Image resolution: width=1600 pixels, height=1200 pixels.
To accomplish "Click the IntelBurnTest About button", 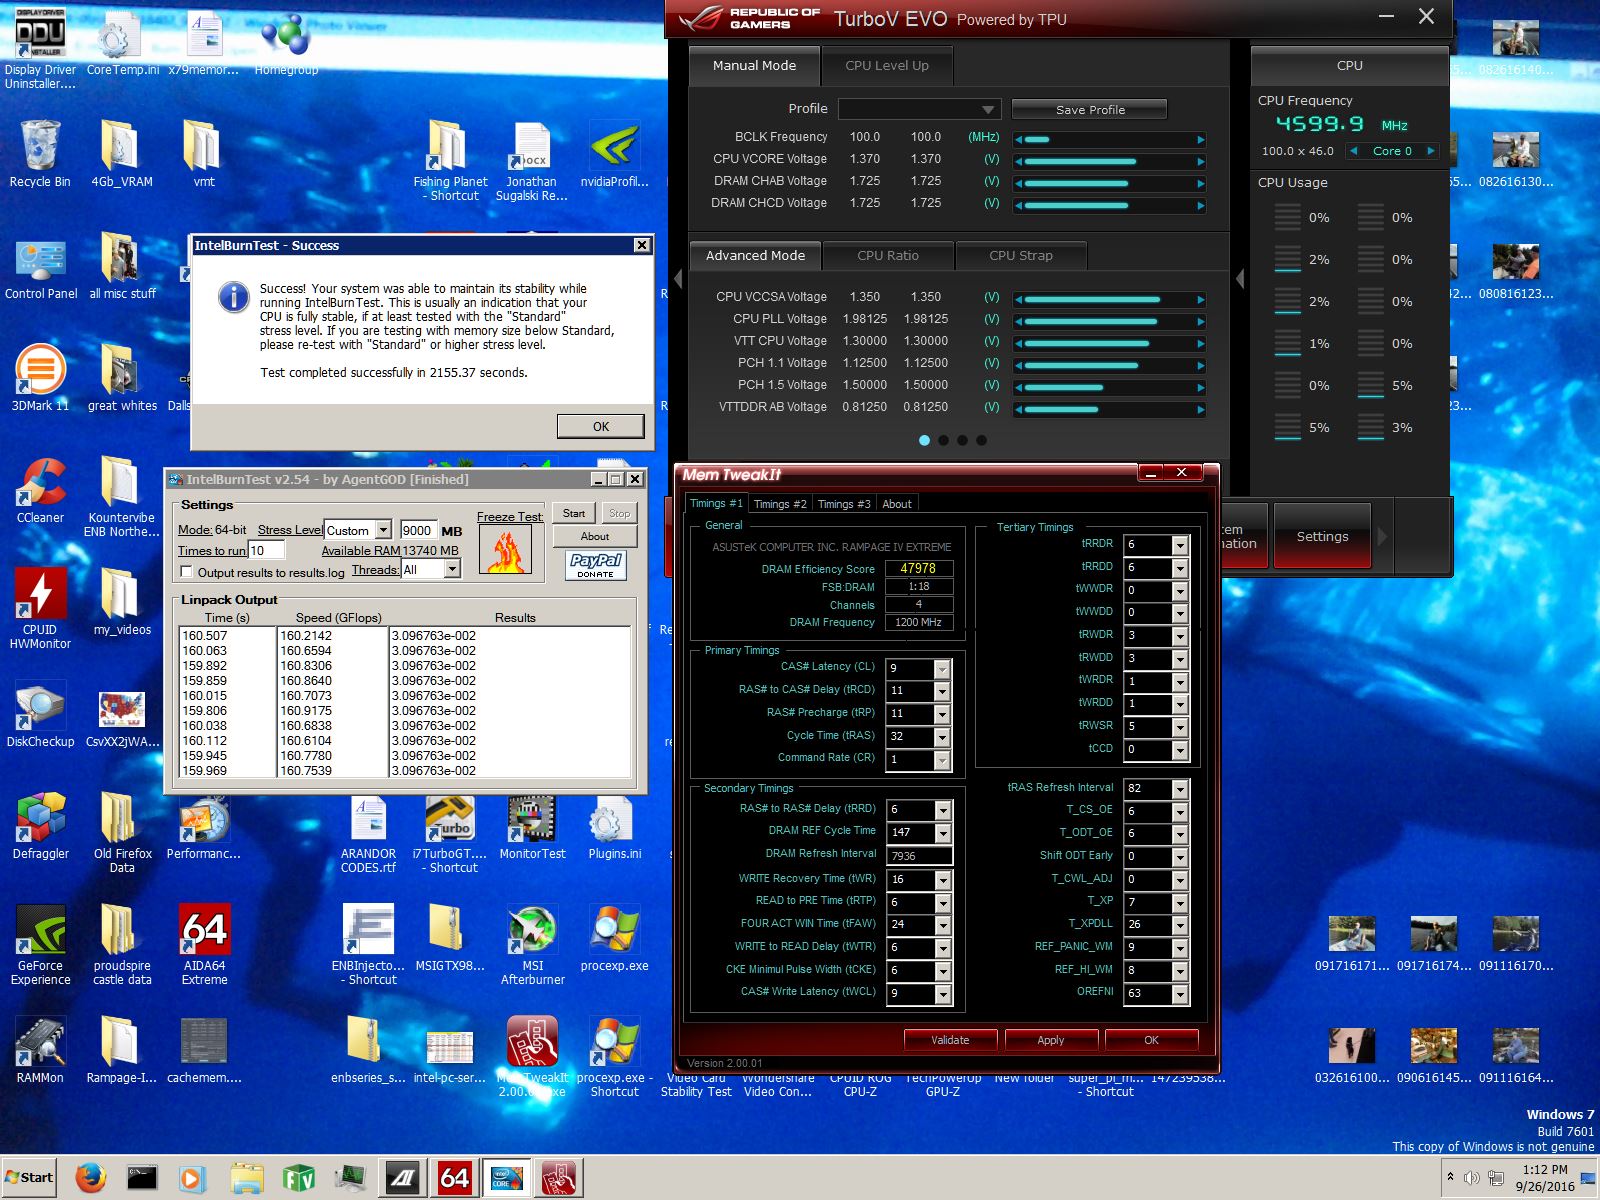I will (x=595, y=536).
